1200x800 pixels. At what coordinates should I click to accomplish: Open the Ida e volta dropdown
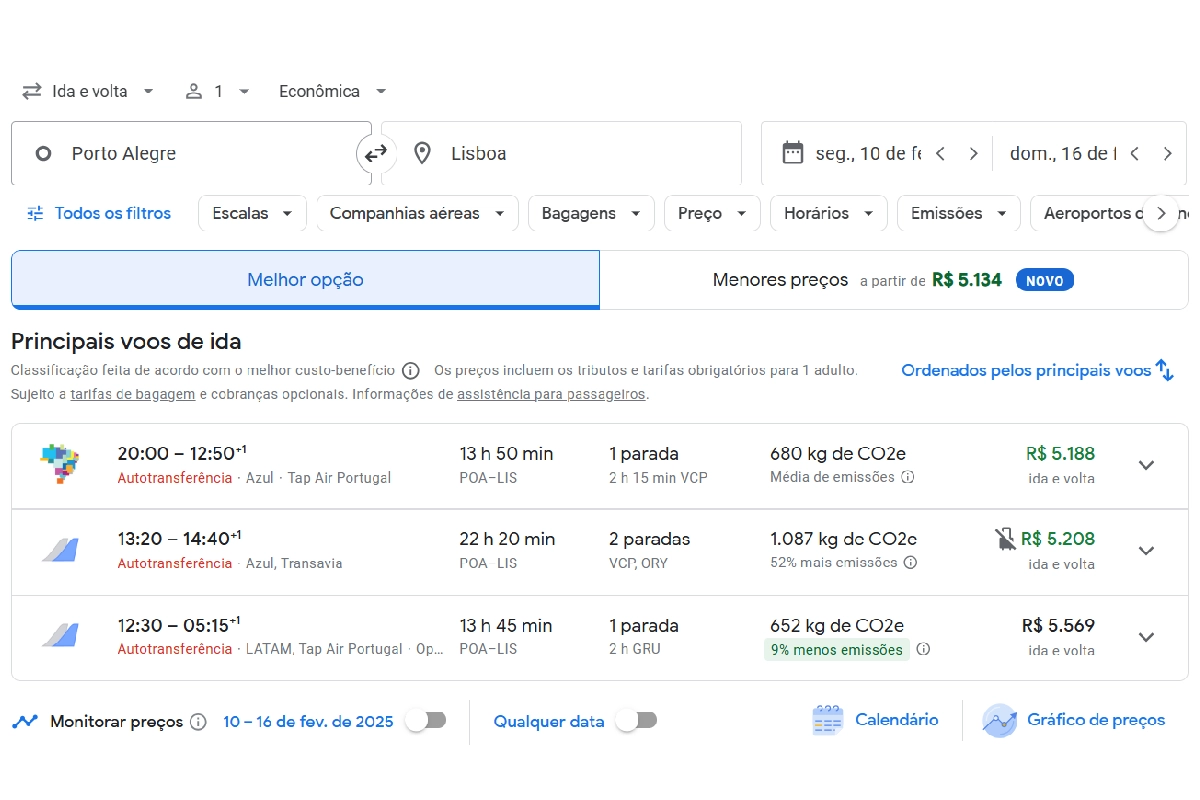point(88,91)
